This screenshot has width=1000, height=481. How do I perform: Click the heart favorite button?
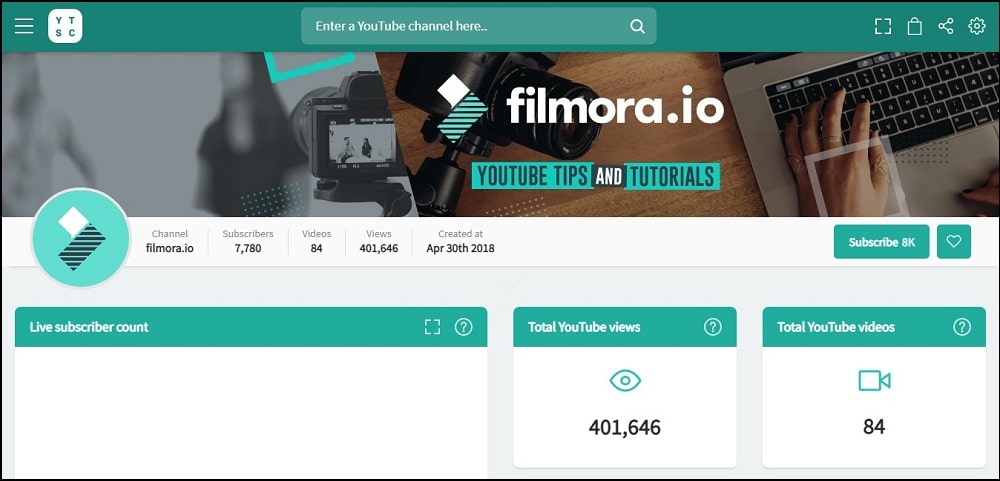[953, 242]
